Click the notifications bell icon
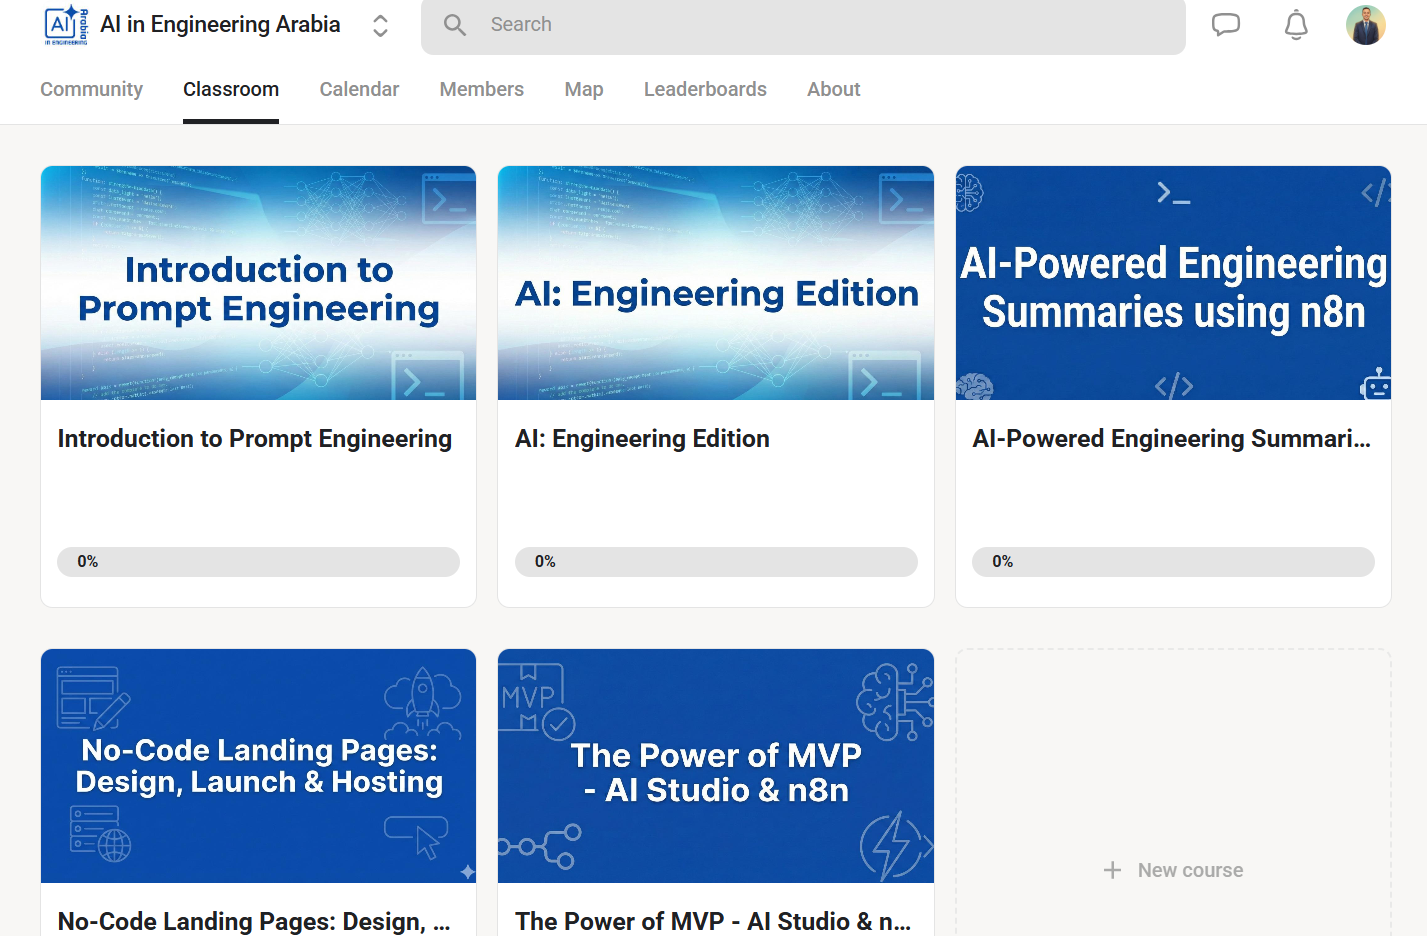Image resolution: width=1427 pixels, height=936 pixels. coord(1296,25)
